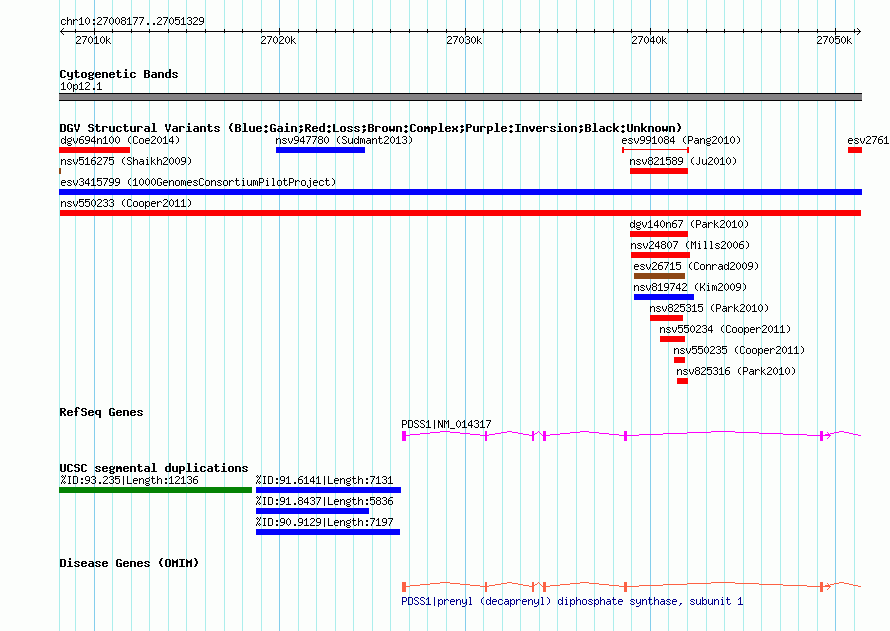Click the nsv821589 (Ju2010) variant label
Screen dimensions: 890x631
click(x=683, y=161)
